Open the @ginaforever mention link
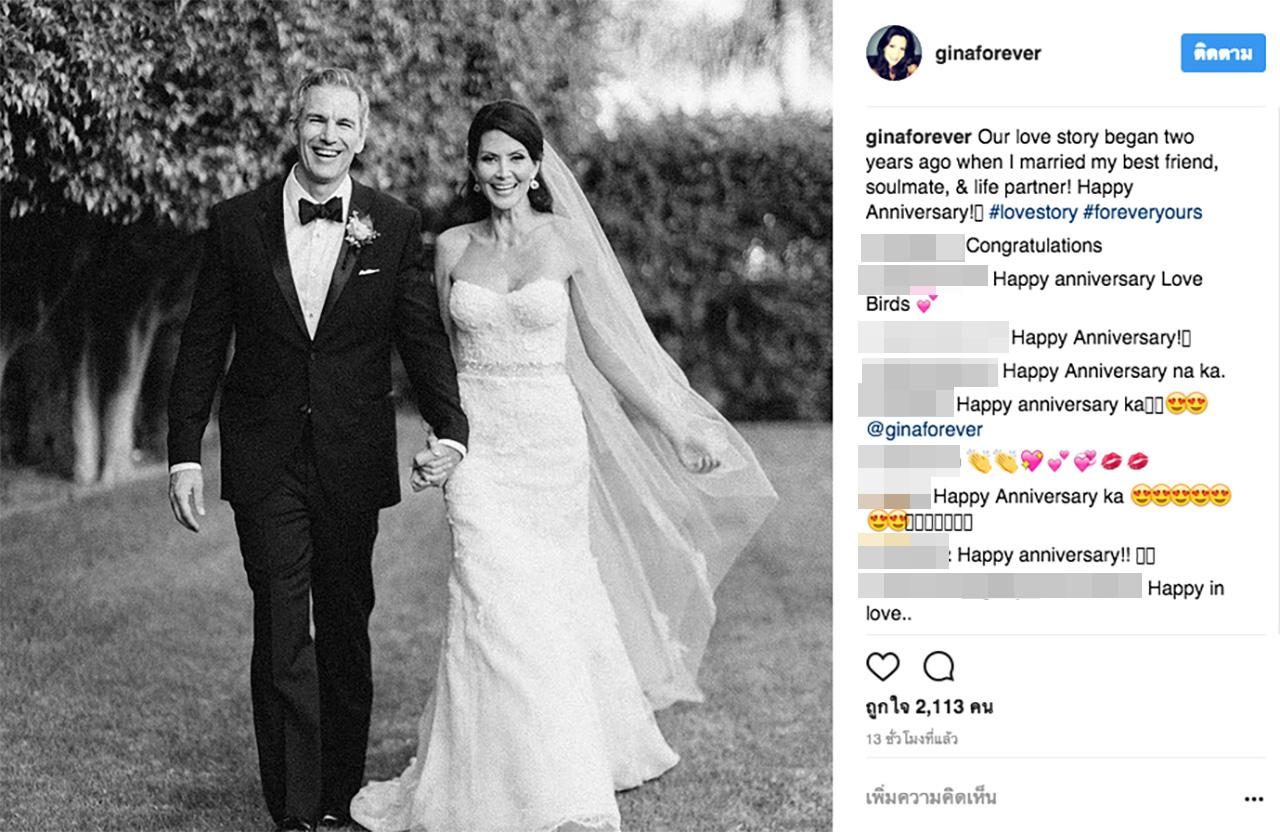Viewport: 1280px width, 832px height. coord(925,430)
